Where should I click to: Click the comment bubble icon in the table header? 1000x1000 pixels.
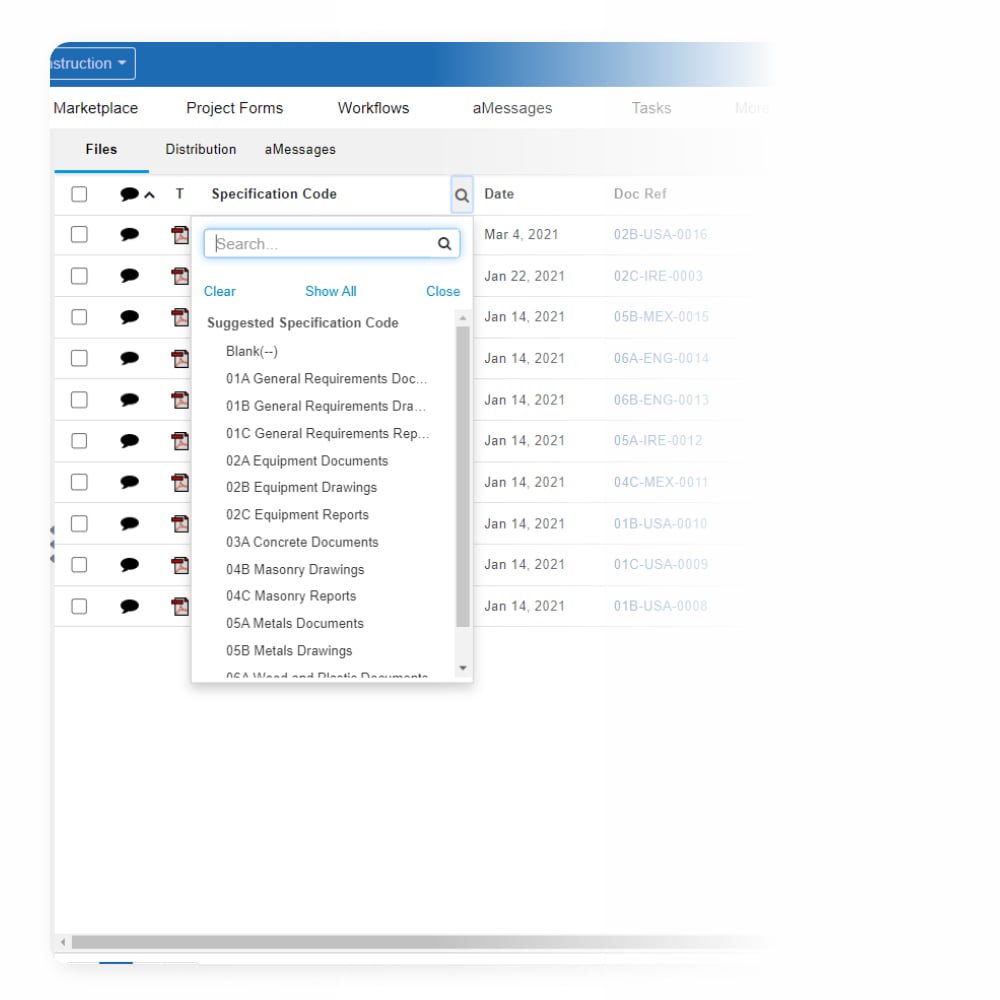coord(129,194)
